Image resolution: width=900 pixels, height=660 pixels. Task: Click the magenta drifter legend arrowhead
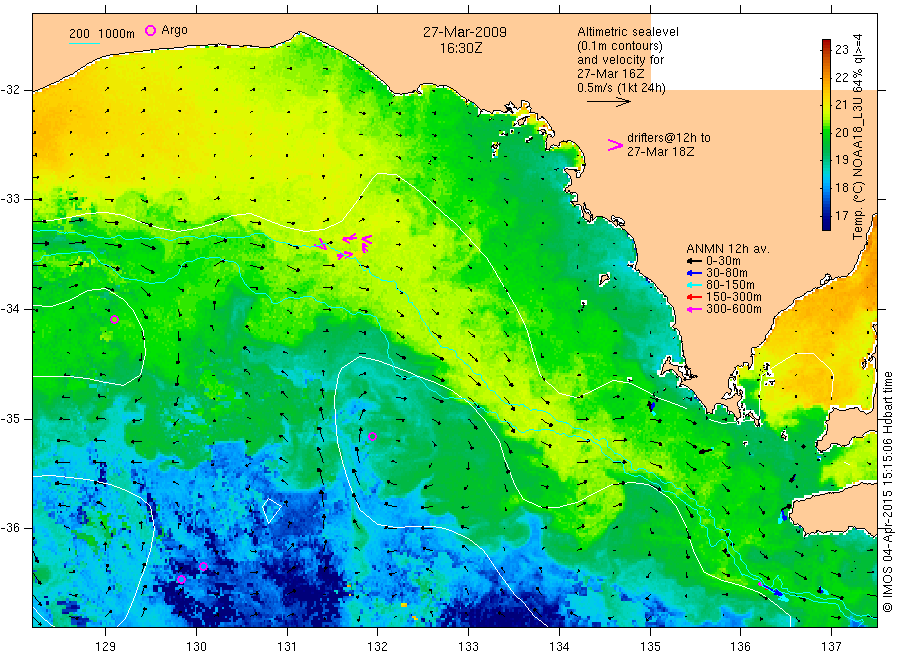[x=615, y=145]
